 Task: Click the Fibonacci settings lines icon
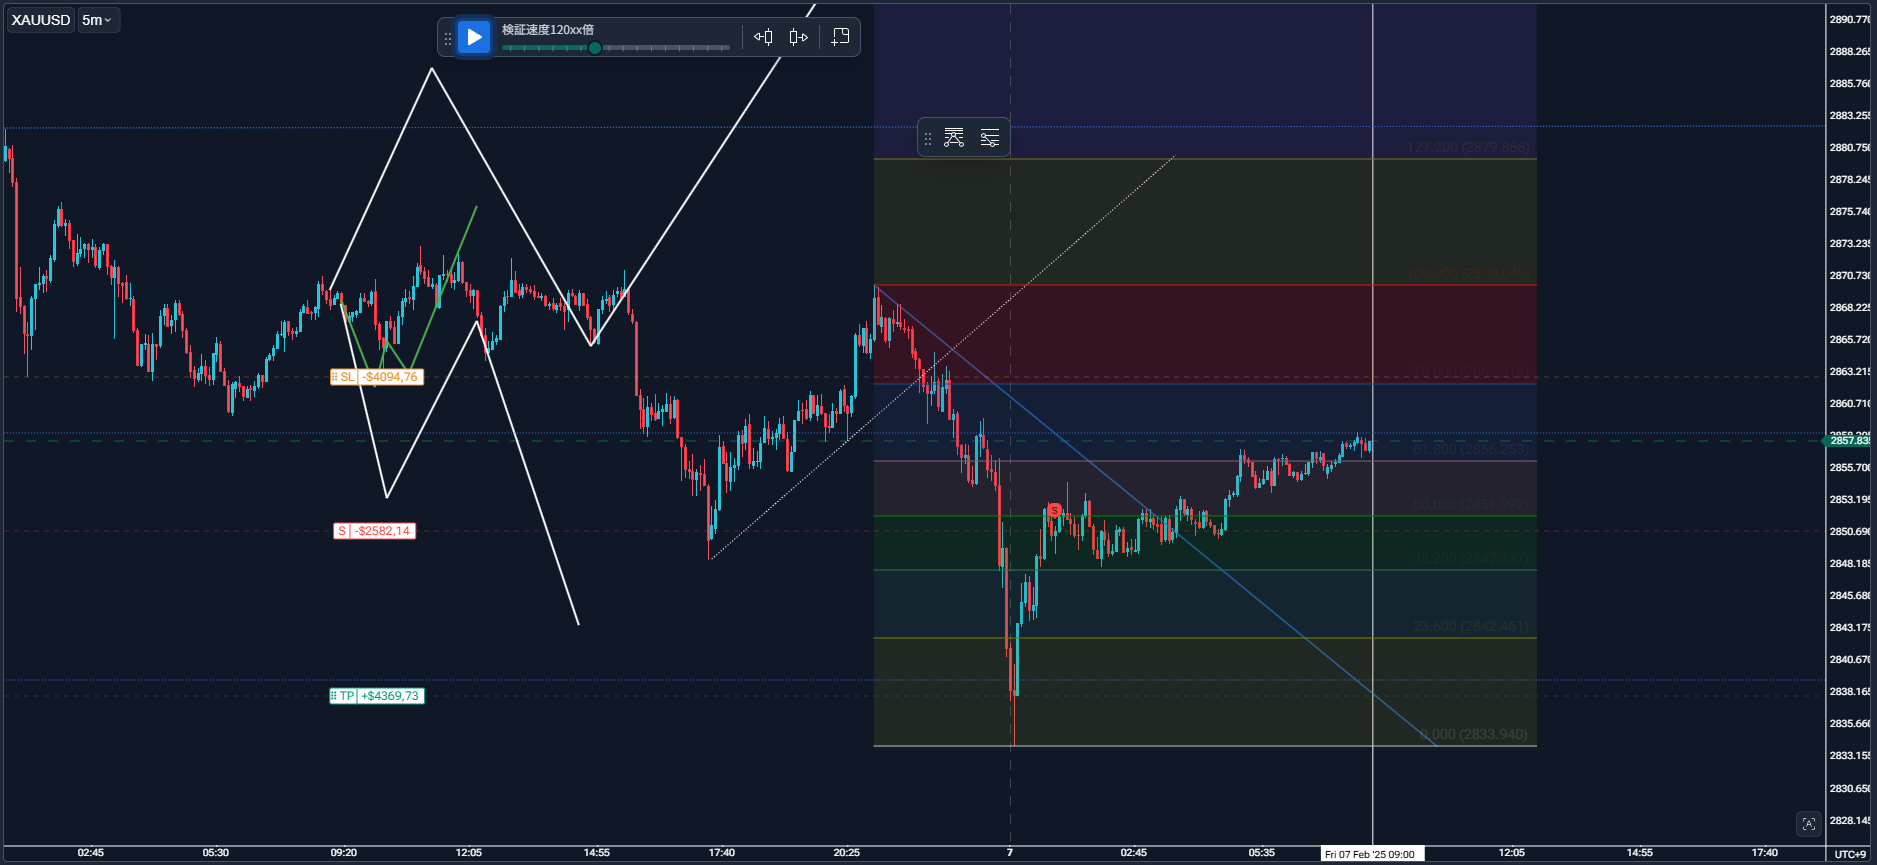[990, 138]
